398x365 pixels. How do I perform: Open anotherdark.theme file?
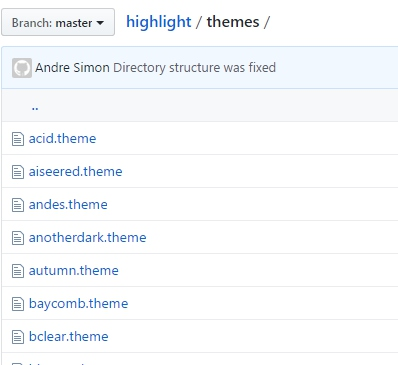click(87, 237)
